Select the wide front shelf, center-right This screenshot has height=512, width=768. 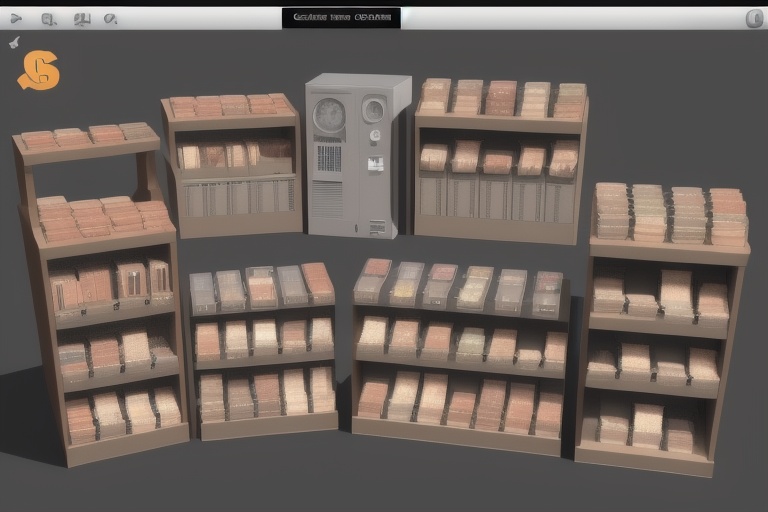(460, 355)
